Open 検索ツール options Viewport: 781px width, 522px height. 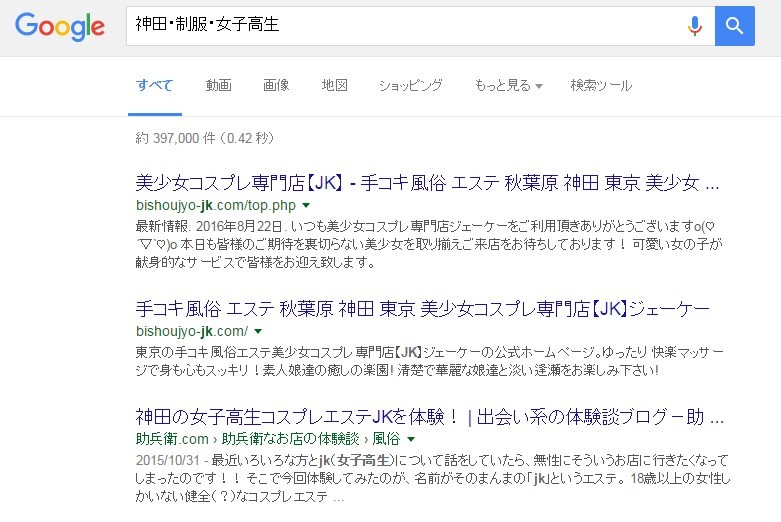(x=601, y=85)
